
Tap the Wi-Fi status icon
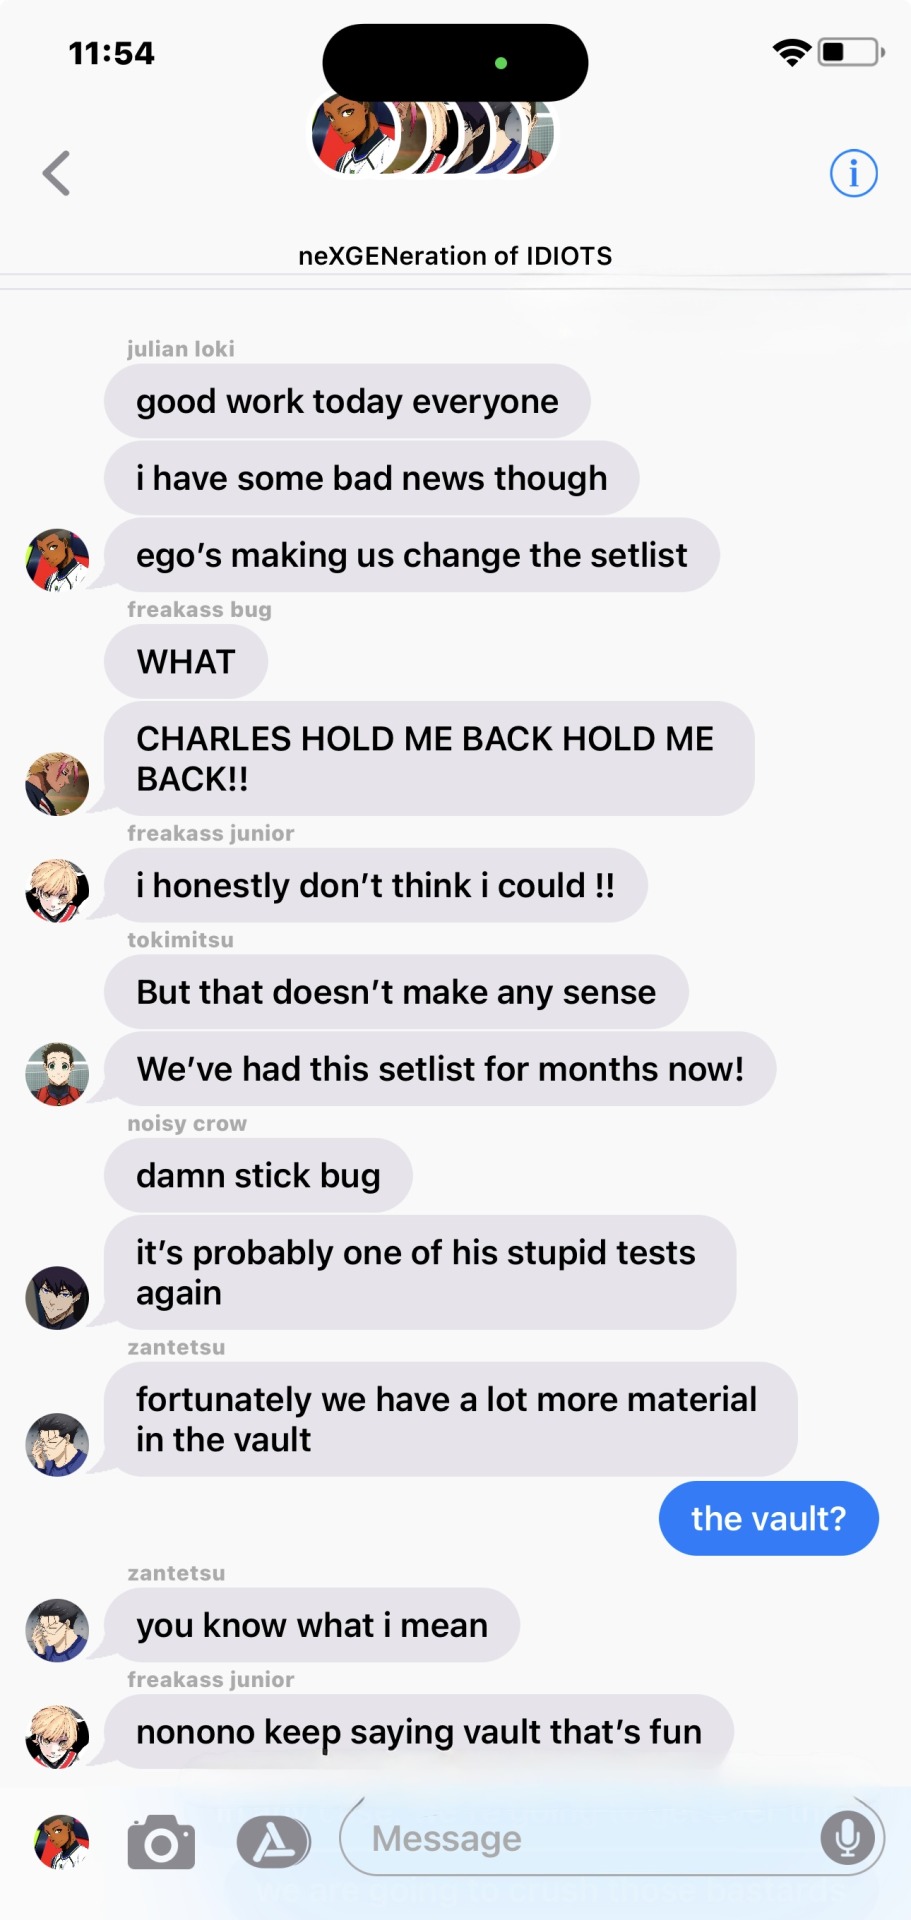tap(792, 53)
